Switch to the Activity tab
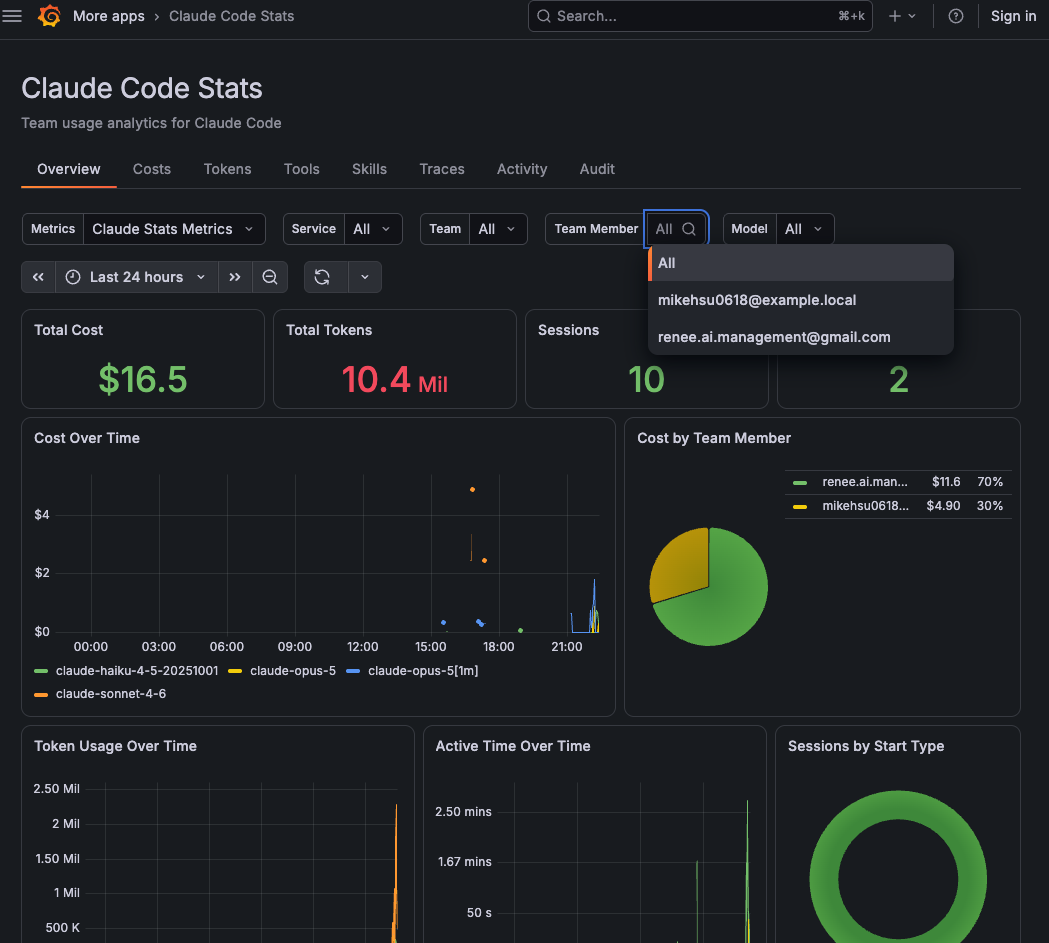Viewport: 1049px width, 943px height. click(x=522, y=169)
